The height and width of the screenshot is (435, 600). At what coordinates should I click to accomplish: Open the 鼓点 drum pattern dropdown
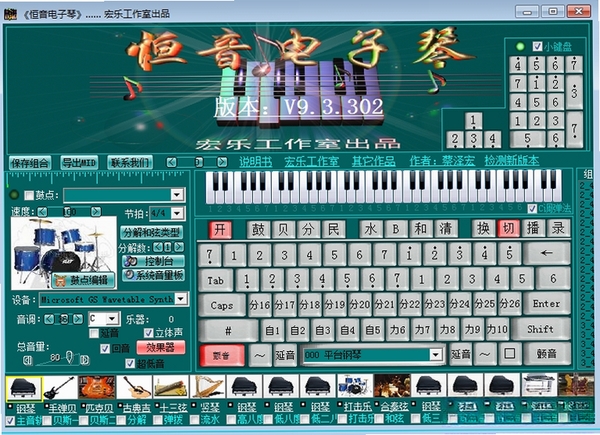click(x=177, y=195)
